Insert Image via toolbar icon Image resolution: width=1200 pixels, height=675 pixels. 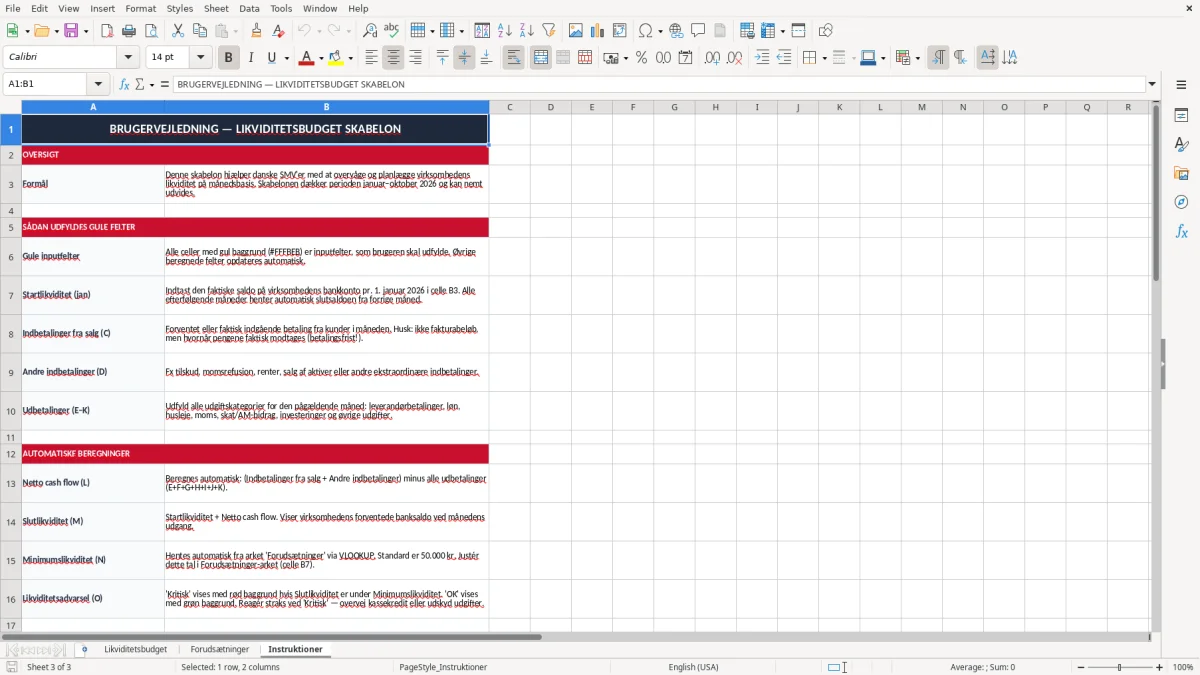576,31
